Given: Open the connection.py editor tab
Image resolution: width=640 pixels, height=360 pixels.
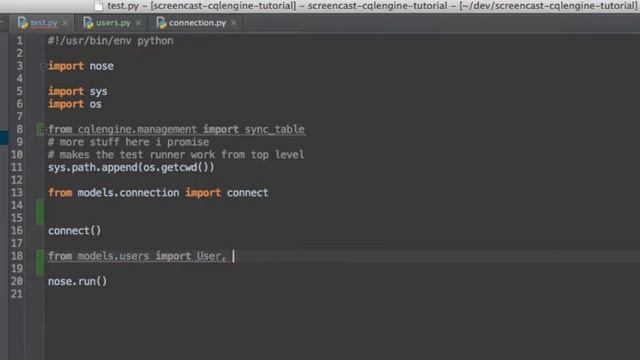Looking at the screenshot, I should tap(198, 23).
